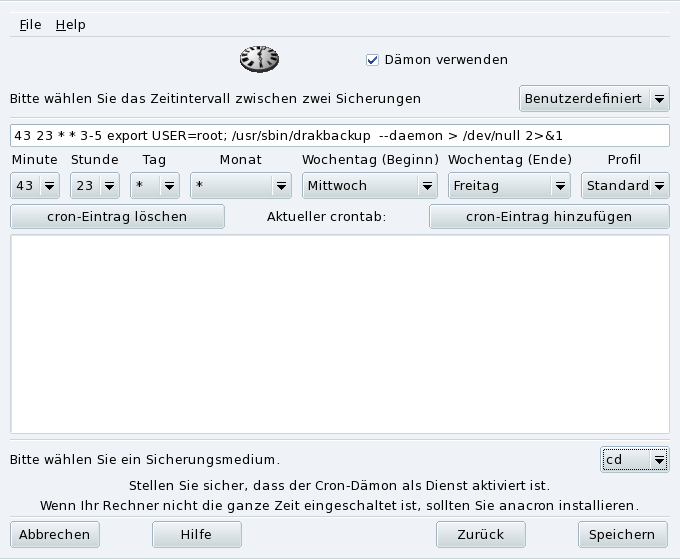Screen dimensions: 680x560
Task: Open the 'Benutzerdefiniert' interval dropdown
Action: (594, 99)
